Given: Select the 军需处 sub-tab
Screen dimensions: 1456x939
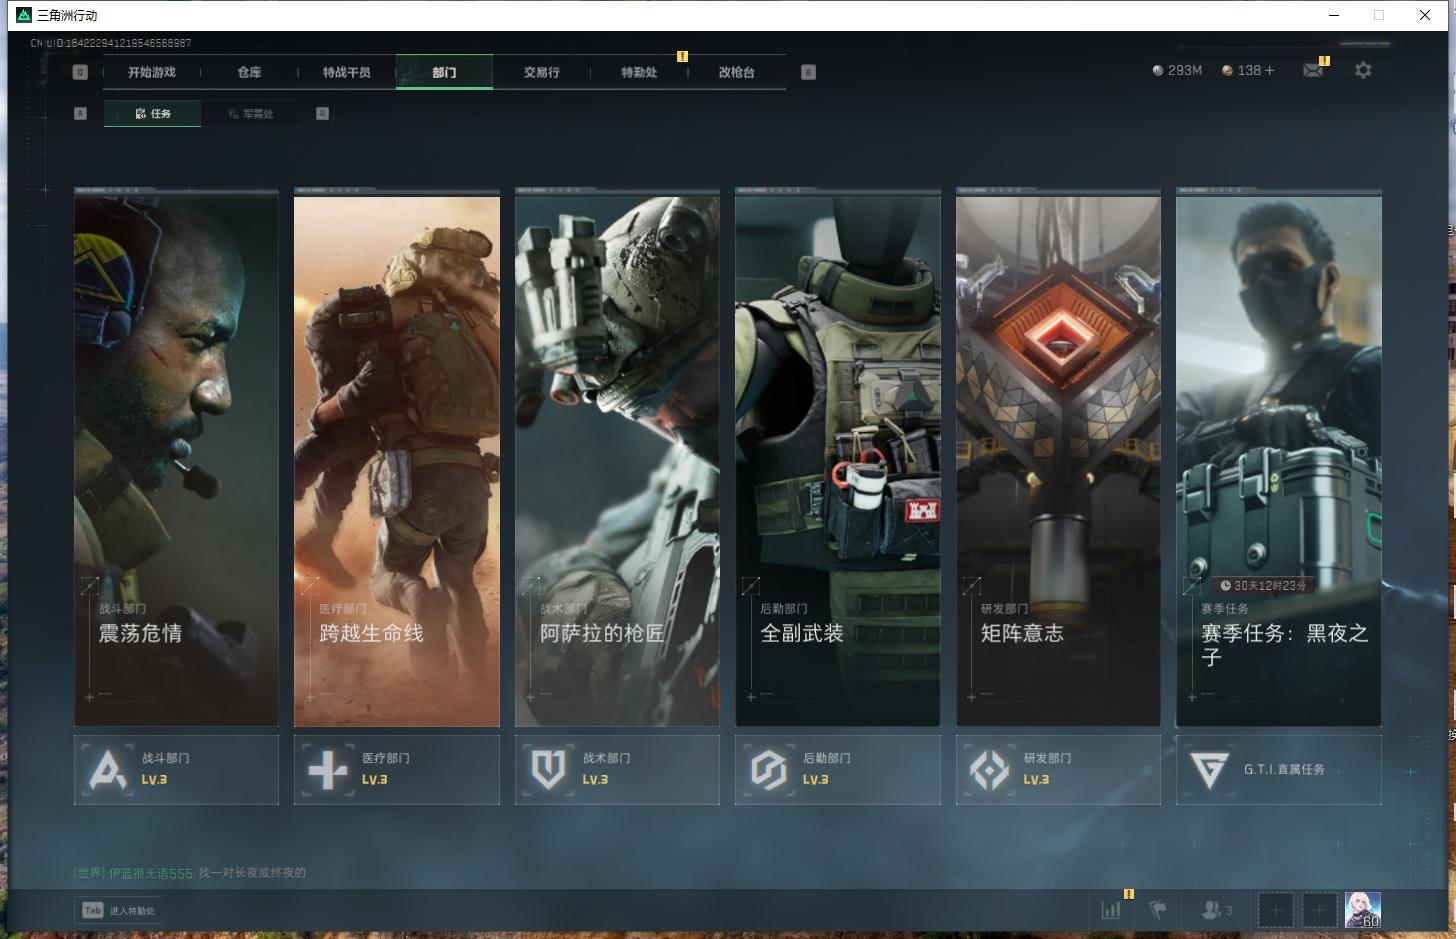Looking at the screenshot, I should tap(251, 114).
